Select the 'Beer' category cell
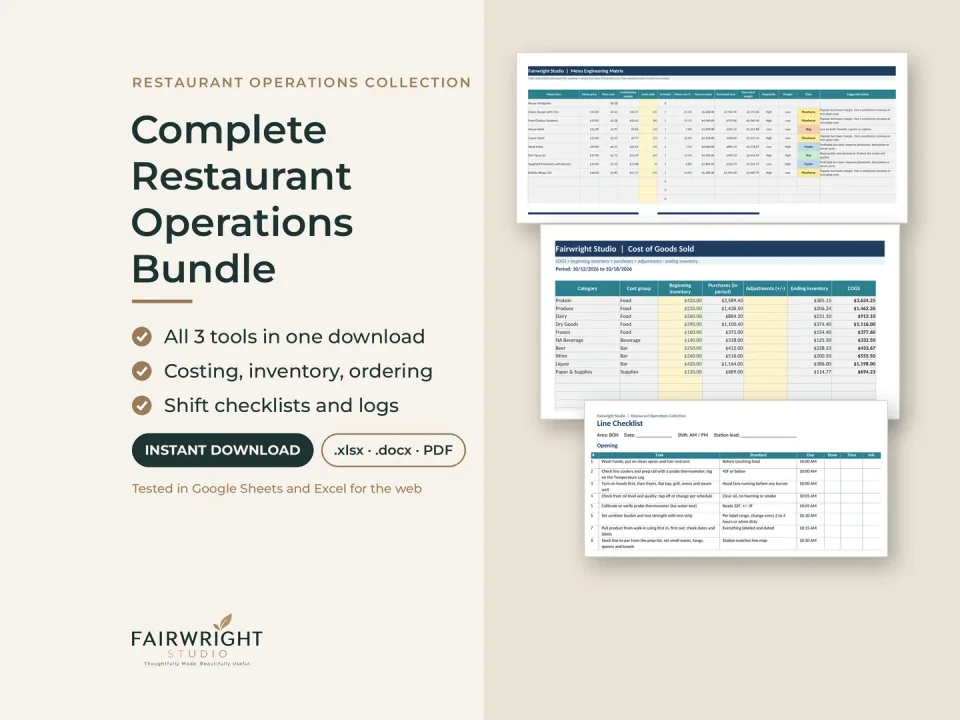 tap(587, 348)
